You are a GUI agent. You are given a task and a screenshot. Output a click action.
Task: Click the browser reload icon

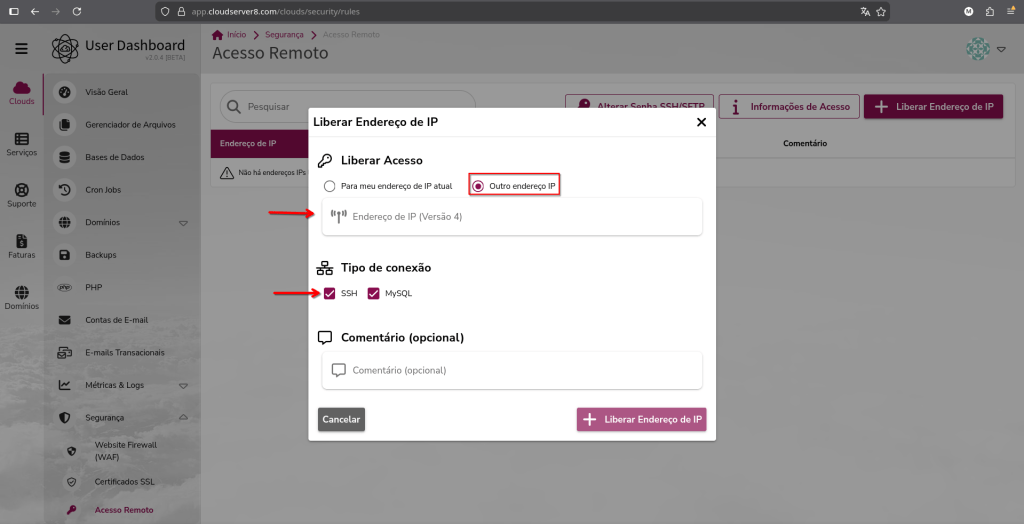click(77, 11)
